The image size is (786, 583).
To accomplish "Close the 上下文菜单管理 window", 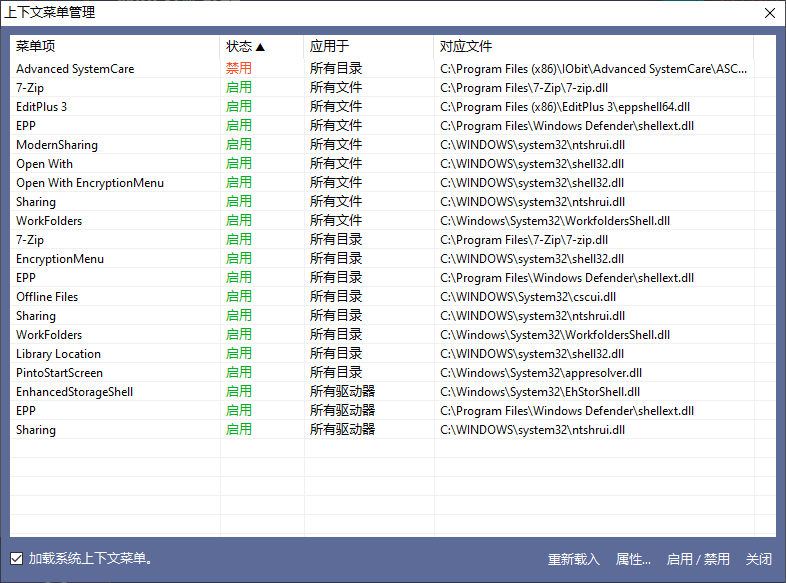I will (770, 13).
